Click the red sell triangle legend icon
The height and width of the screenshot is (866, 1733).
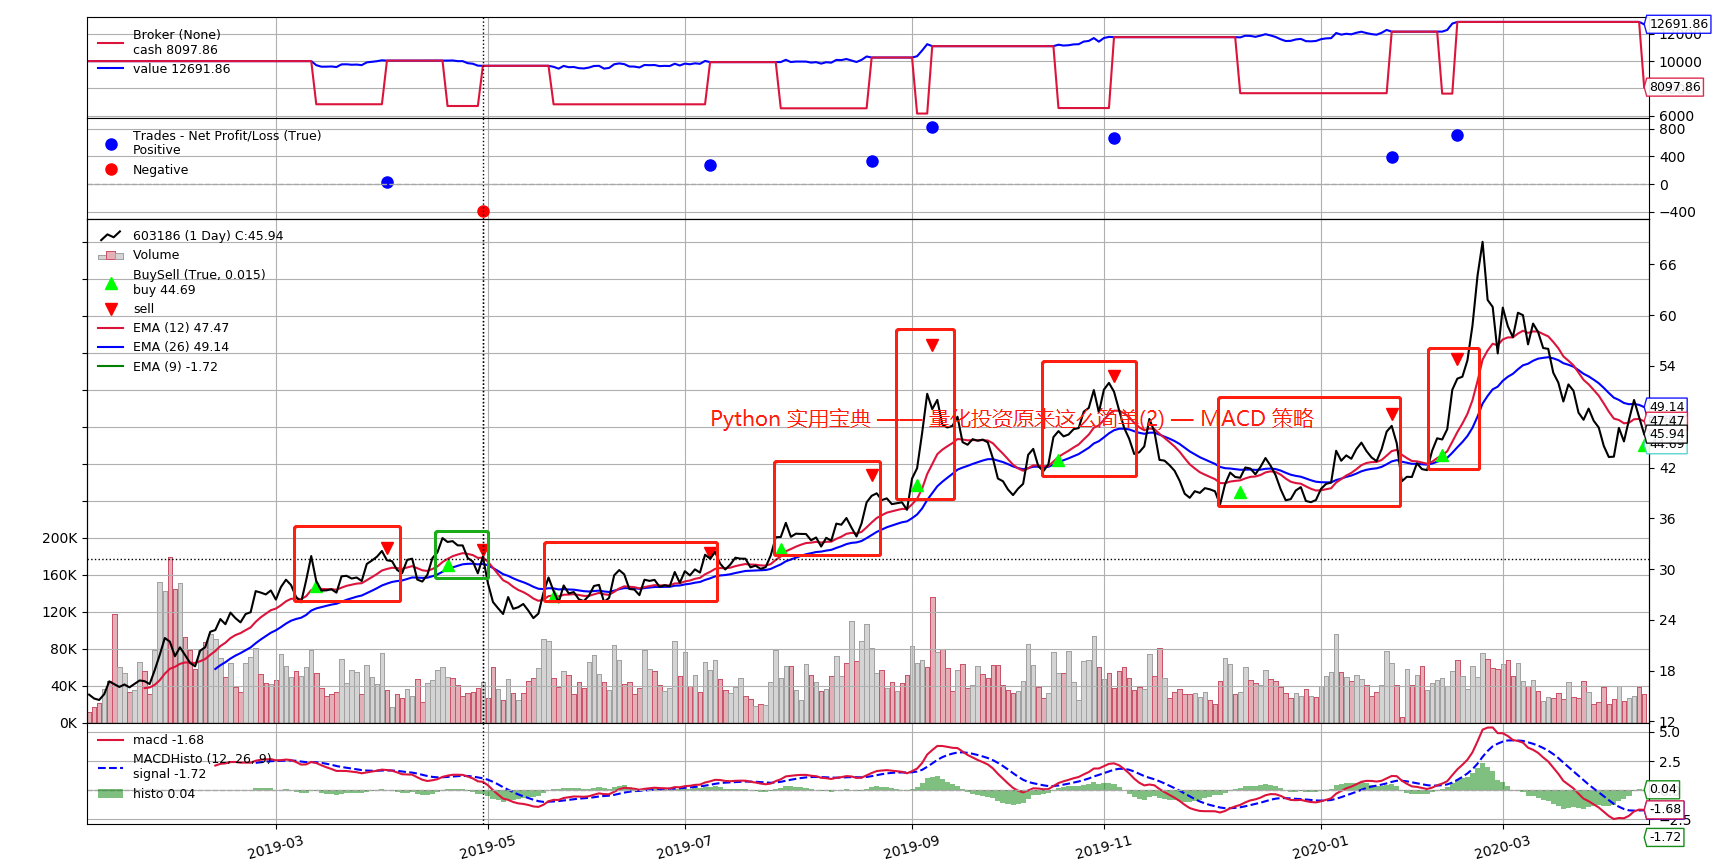pos(111,309)
